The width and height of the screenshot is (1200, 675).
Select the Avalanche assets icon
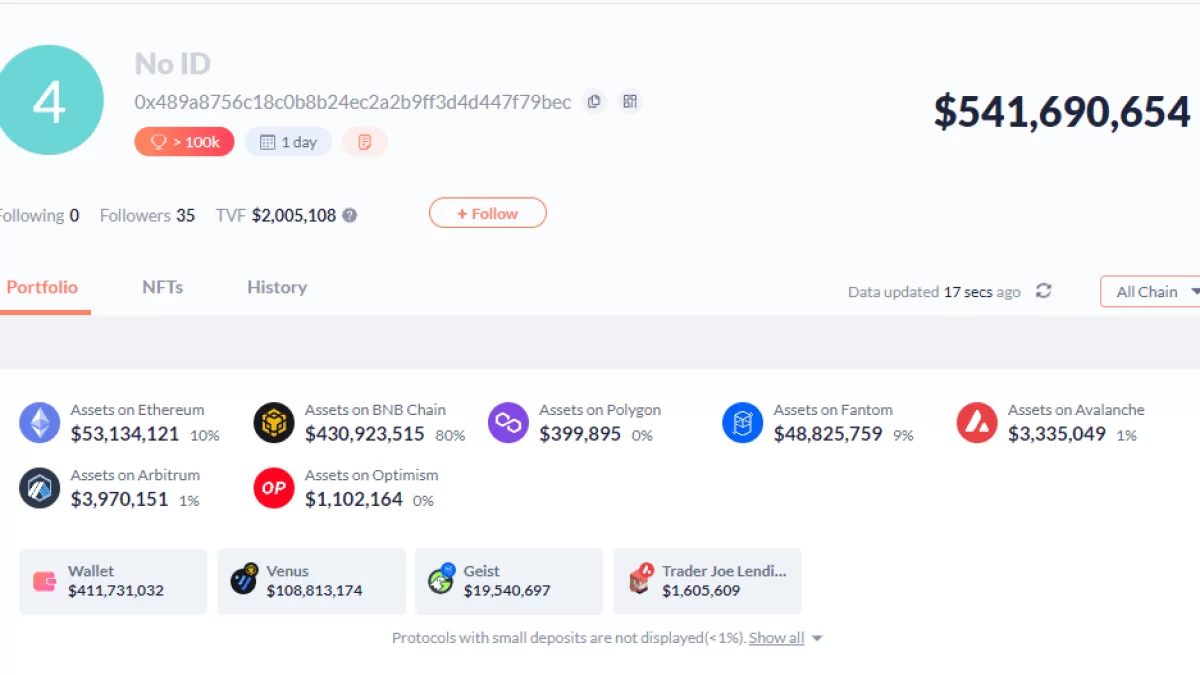click(977, 423)
